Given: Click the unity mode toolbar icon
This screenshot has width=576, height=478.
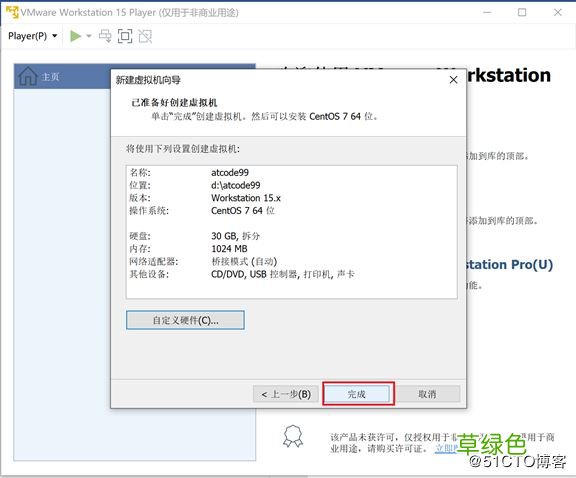Looking at the screenshot, I should pyautogui.click(x=145, y=36).
